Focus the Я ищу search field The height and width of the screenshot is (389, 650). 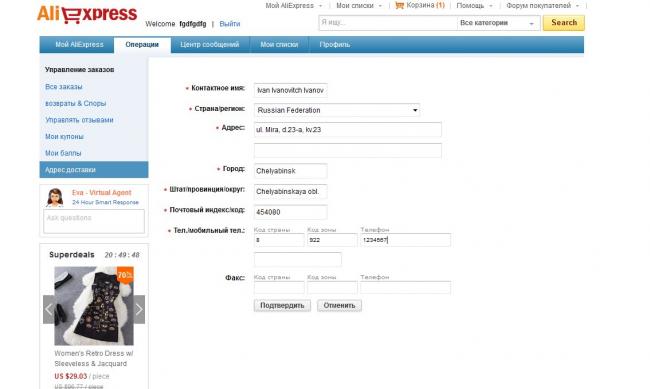(x=388, y=23)
